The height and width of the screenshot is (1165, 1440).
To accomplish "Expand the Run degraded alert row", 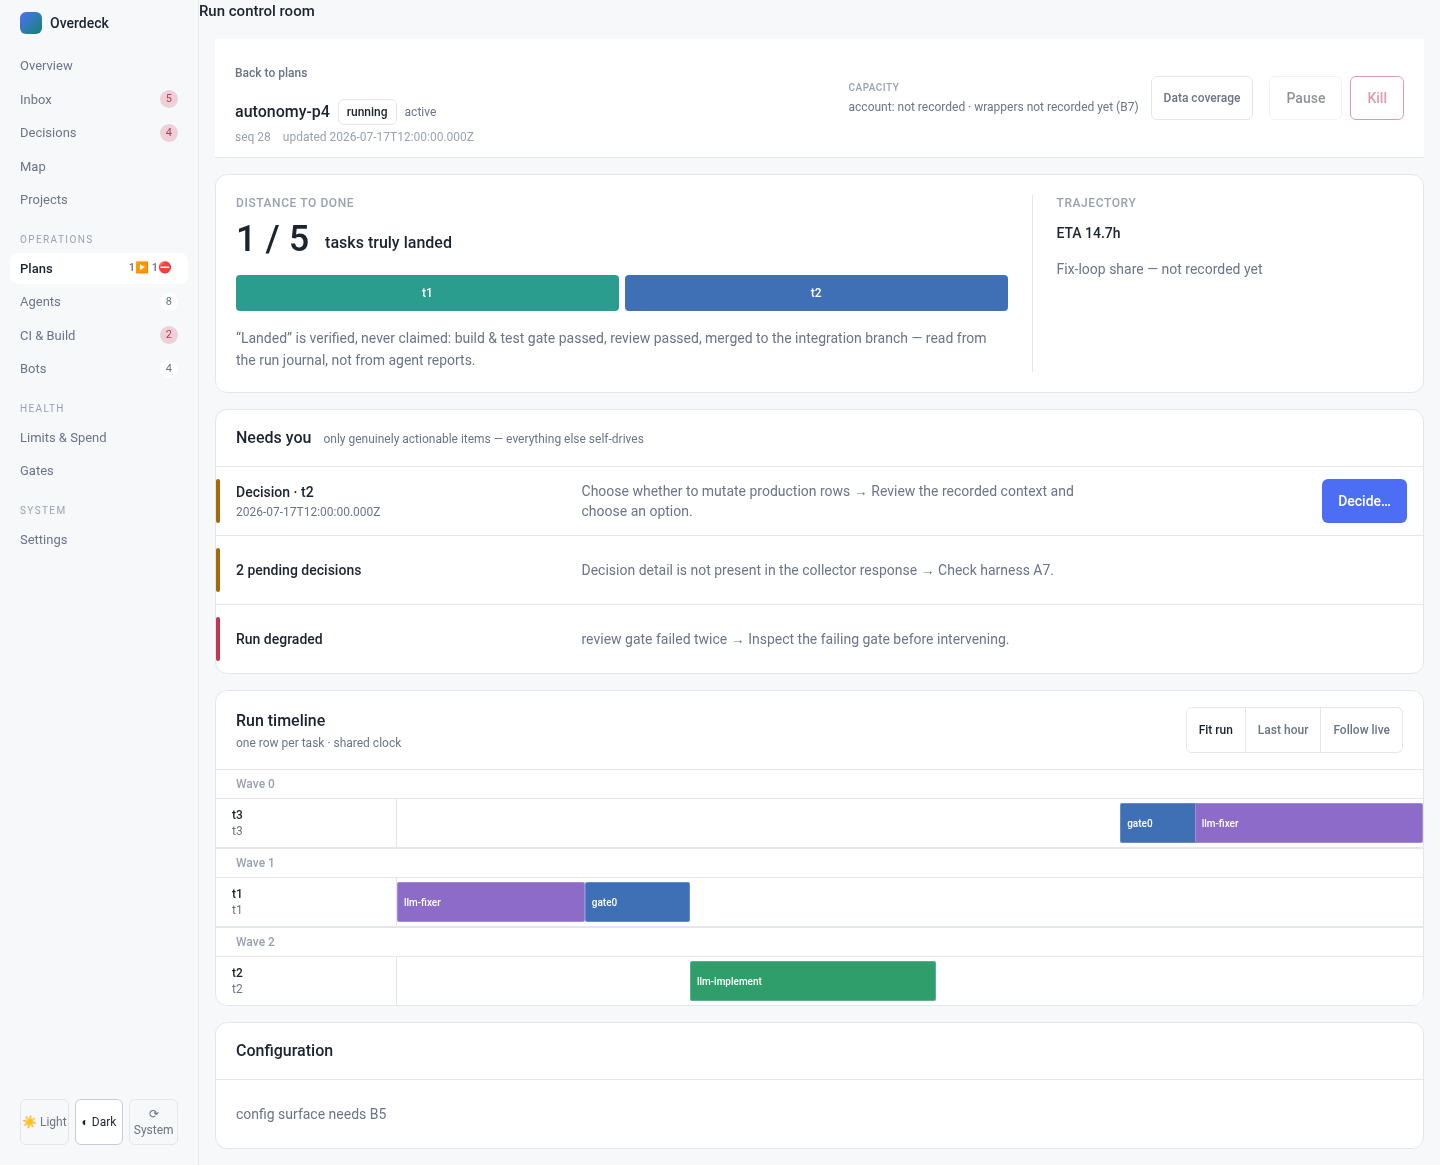I will [x=819, y=639].
